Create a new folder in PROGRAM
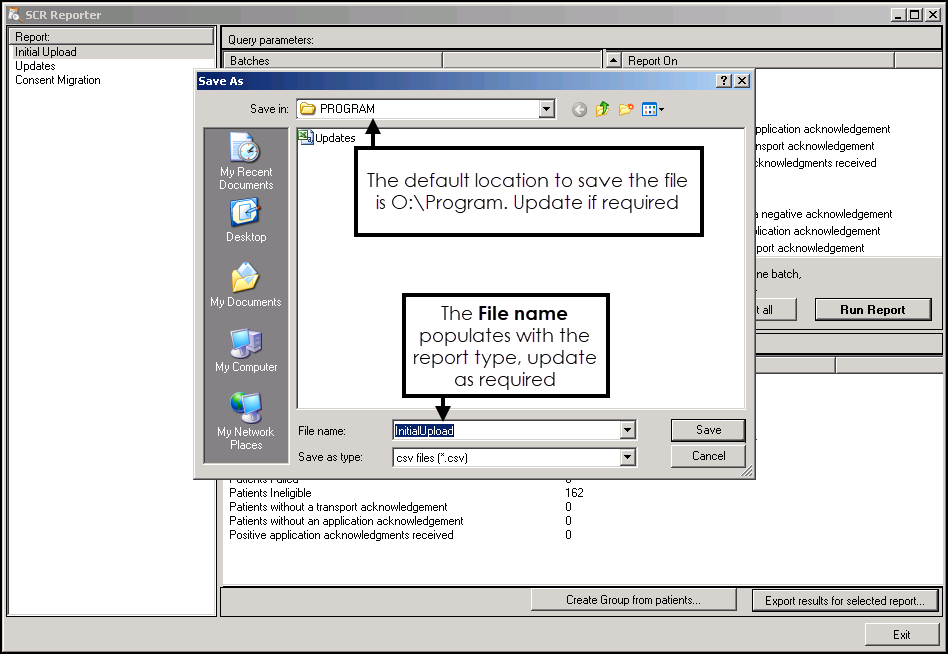This screenshot has width=948, height=654. point(627,110)
